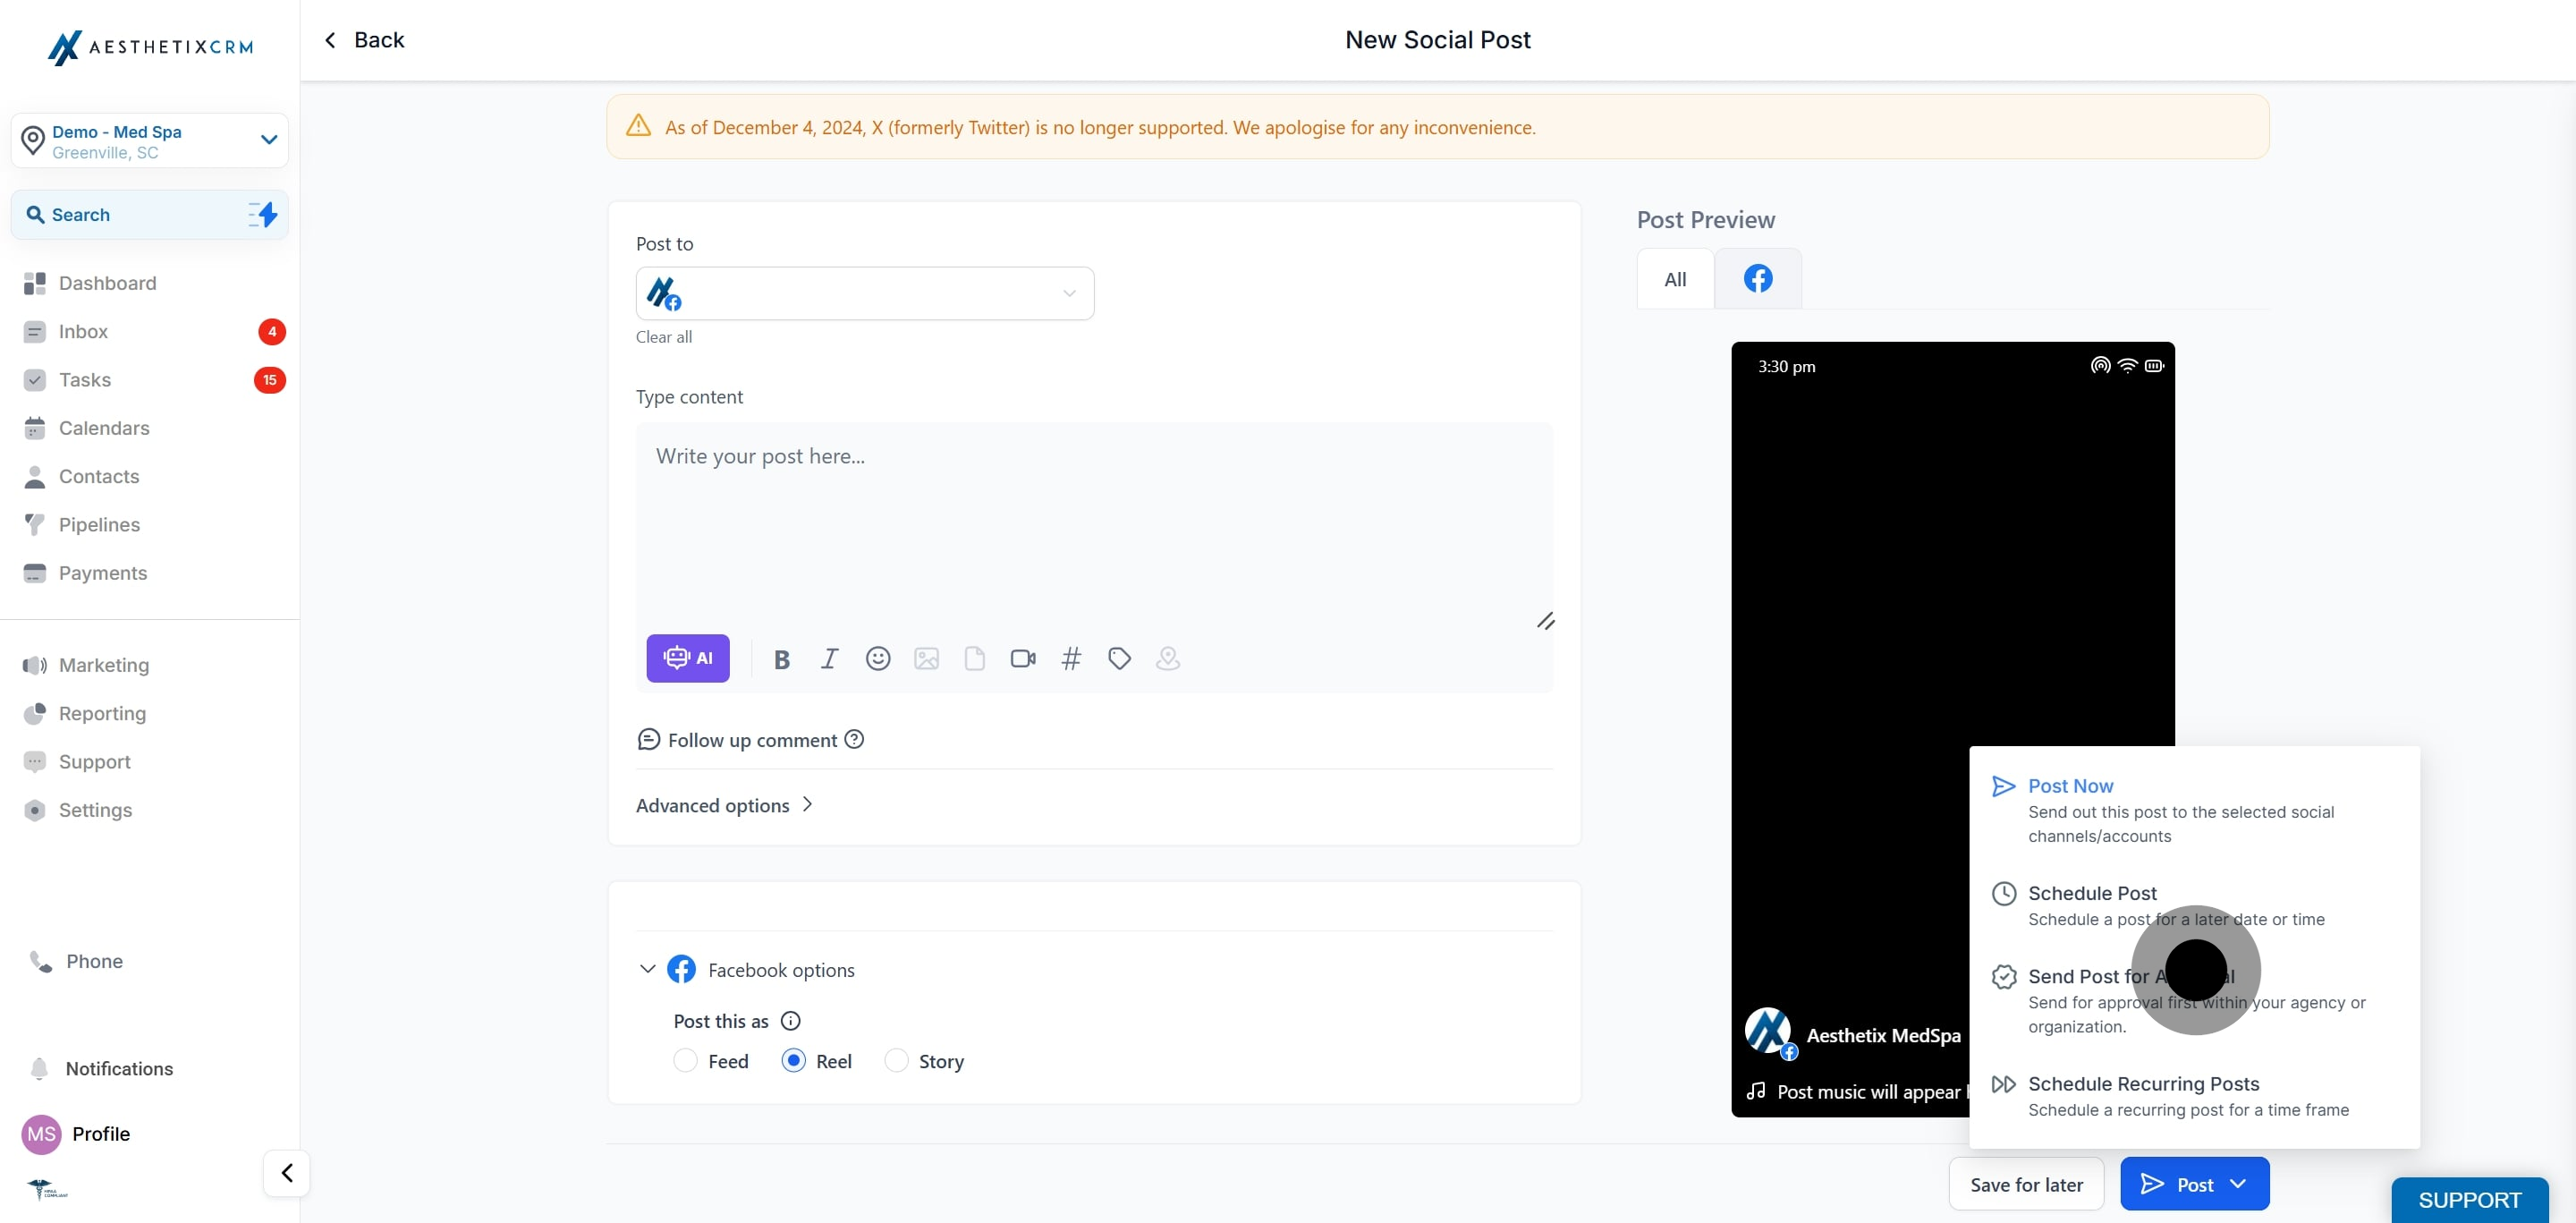
Task: Click the video upload icon
Action: [1022, 659]
